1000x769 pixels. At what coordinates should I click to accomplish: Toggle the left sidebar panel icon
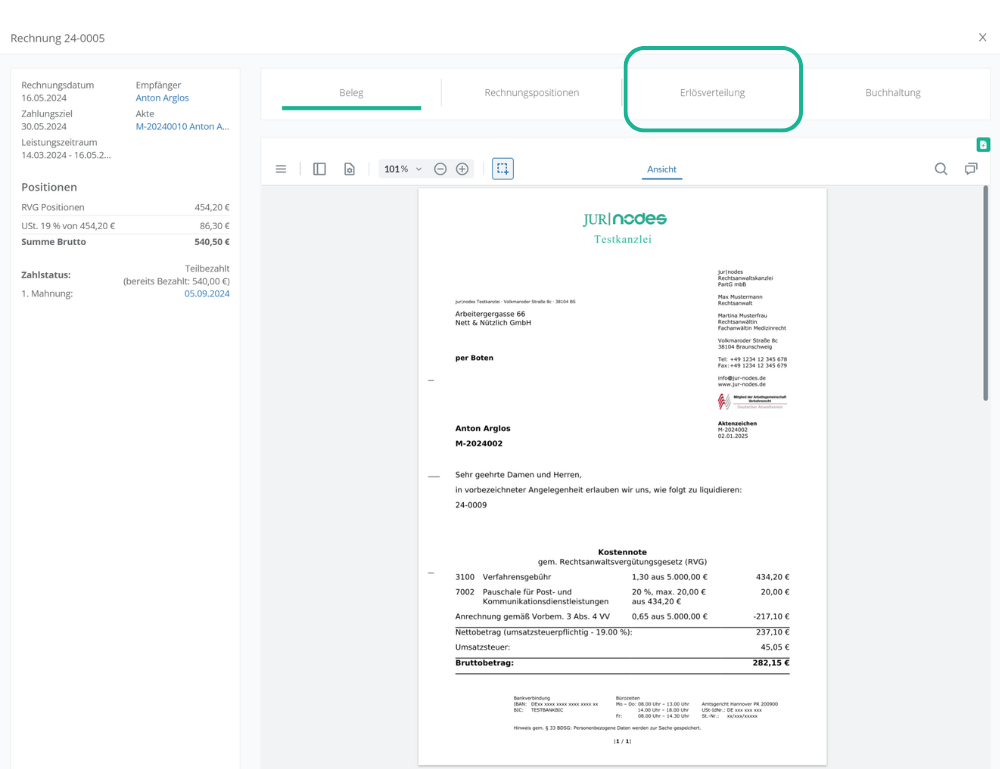319,169
